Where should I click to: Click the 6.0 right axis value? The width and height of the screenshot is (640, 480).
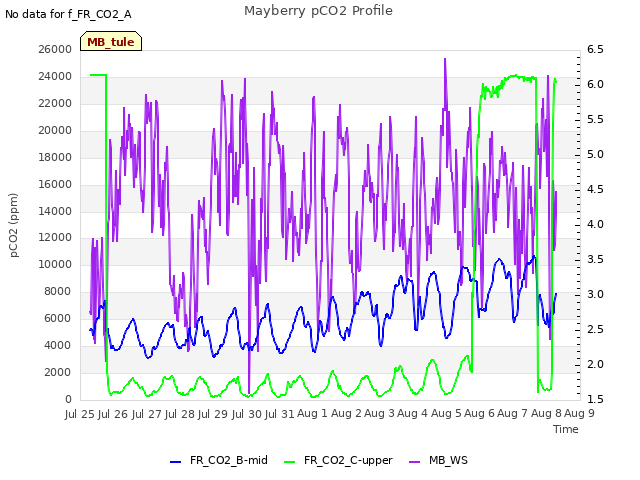pos(595,84)
